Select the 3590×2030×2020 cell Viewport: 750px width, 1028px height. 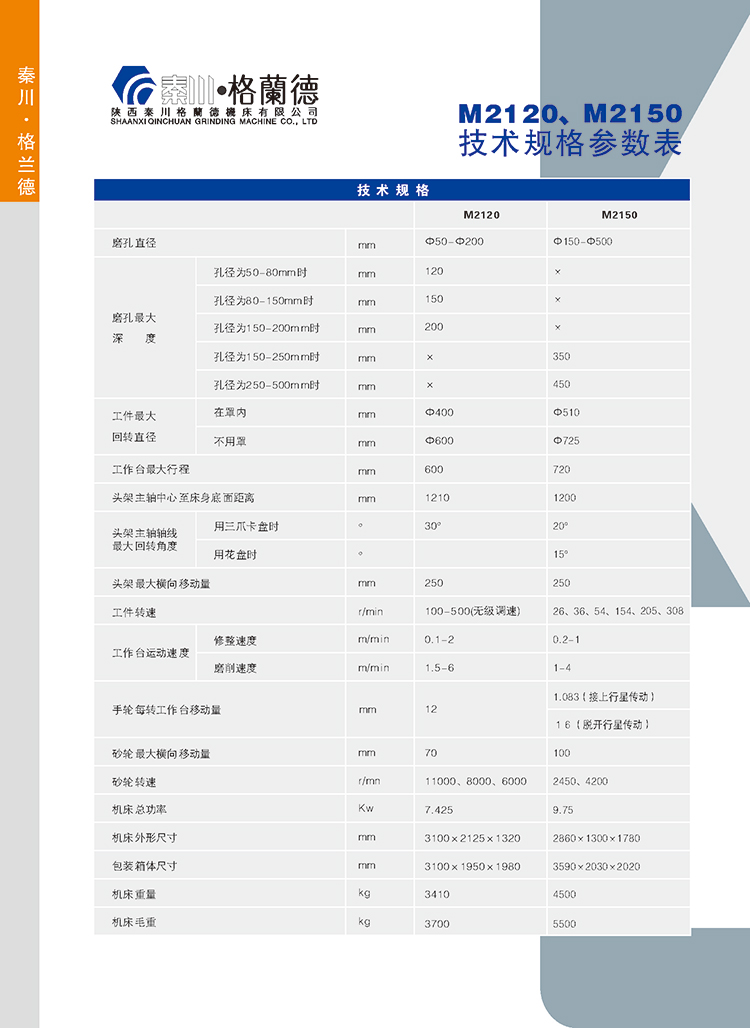pos(596,866)
